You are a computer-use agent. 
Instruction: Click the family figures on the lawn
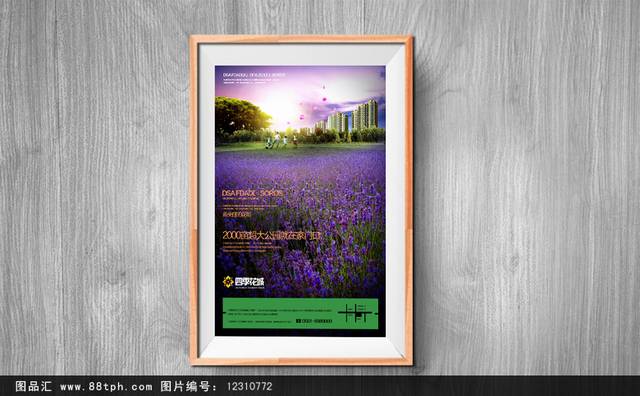[282, 141]
